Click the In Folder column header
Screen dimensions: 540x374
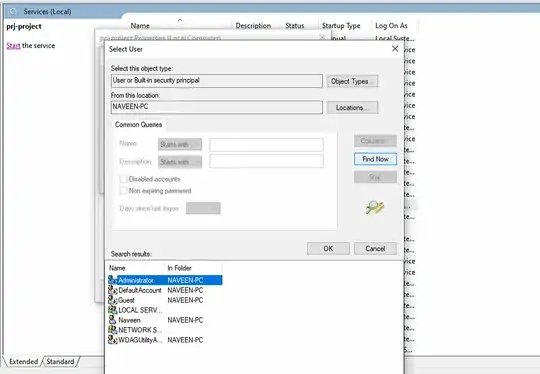click(x=194, y=268)
